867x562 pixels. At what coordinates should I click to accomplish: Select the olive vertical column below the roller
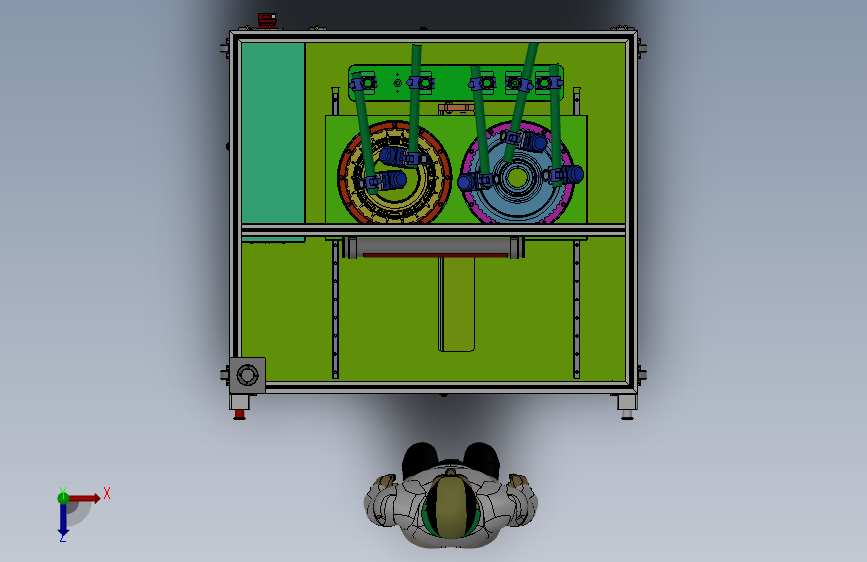[x=457, y=304]
